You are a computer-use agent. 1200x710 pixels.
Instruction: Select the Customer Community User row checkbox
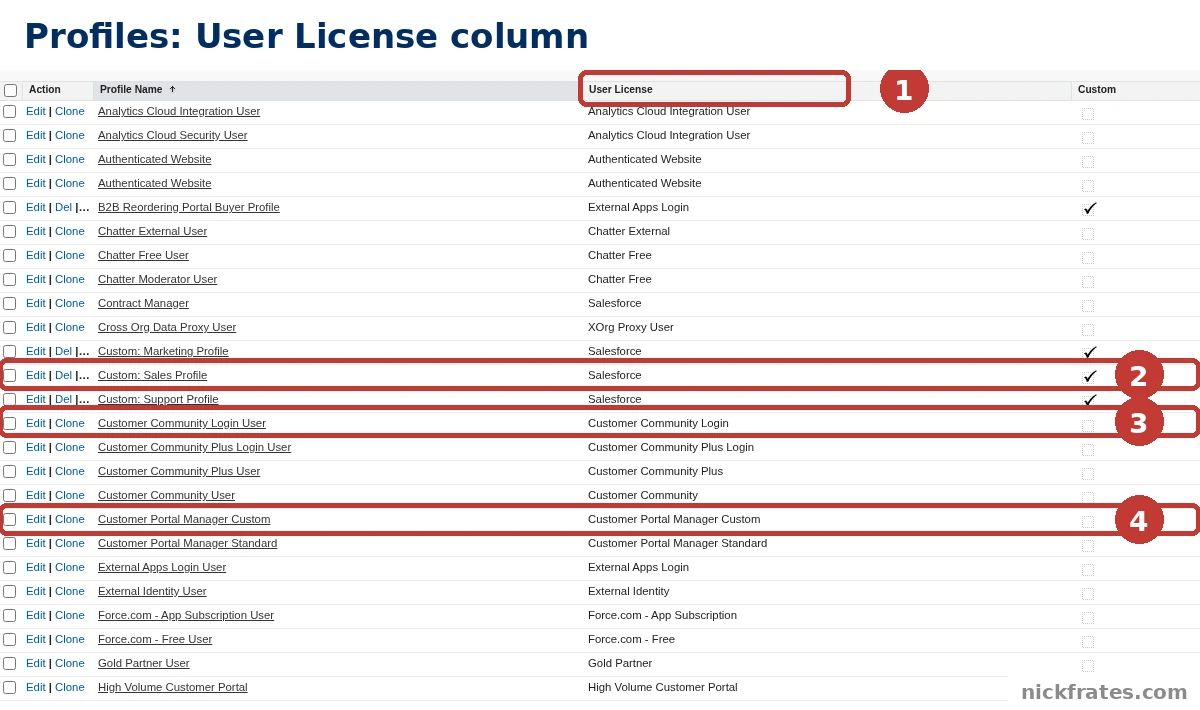point(9,496)
